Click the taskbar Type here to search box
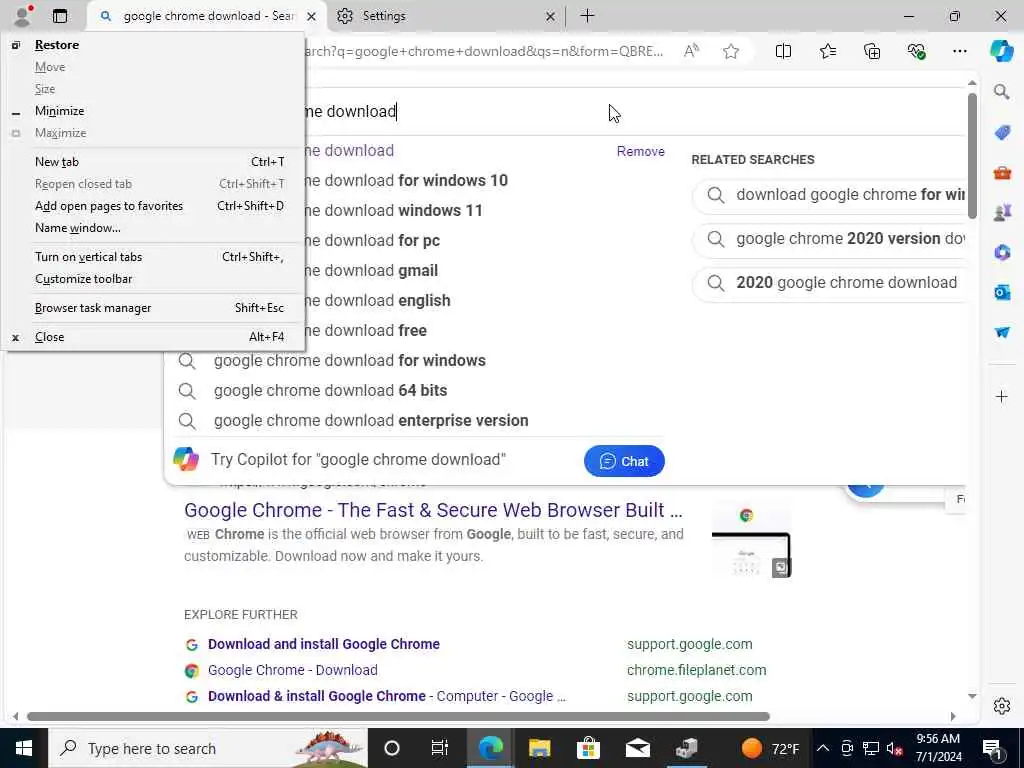The height and width of the screenshot is (768, 1024). [208, 748]
